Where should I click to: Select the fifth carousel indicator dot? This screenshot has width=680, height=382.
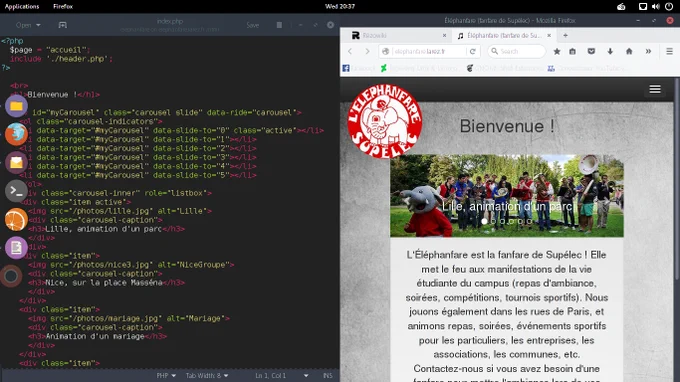pos(520,221)
